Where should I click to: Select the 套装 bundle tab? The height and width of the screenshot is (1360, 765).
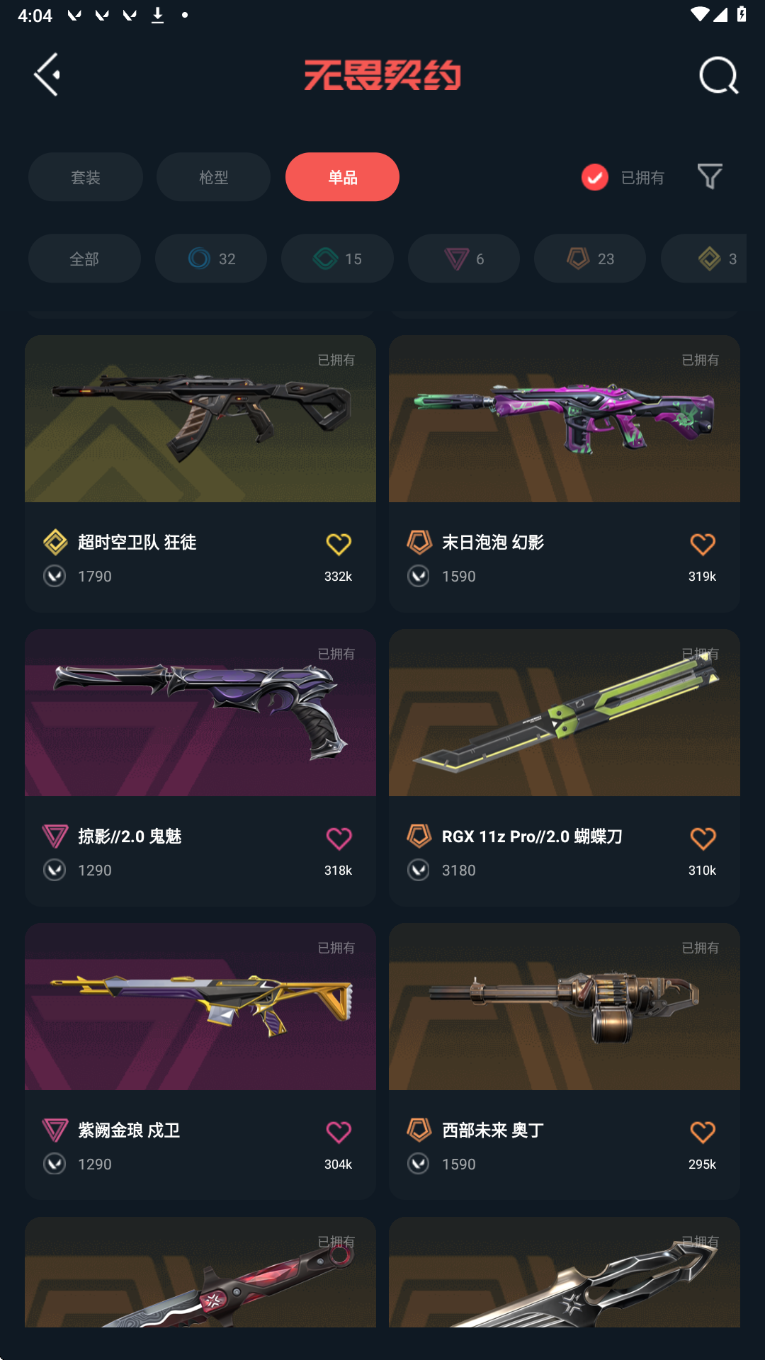(x=85, y=177)
